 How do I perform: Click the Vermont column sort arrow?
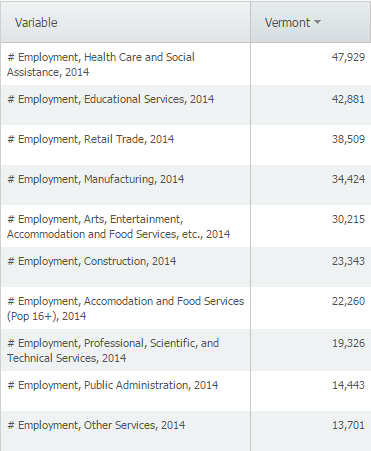317,22
